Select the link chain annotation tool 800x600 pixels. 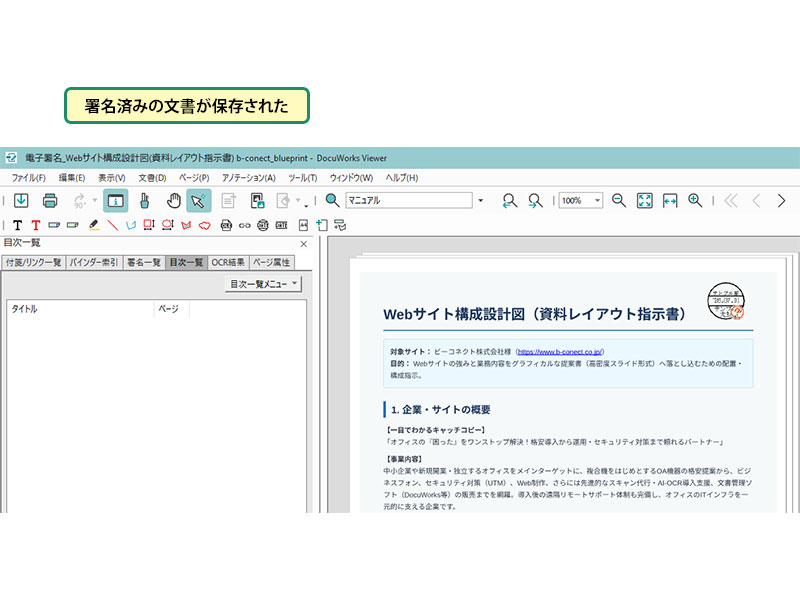245,225
